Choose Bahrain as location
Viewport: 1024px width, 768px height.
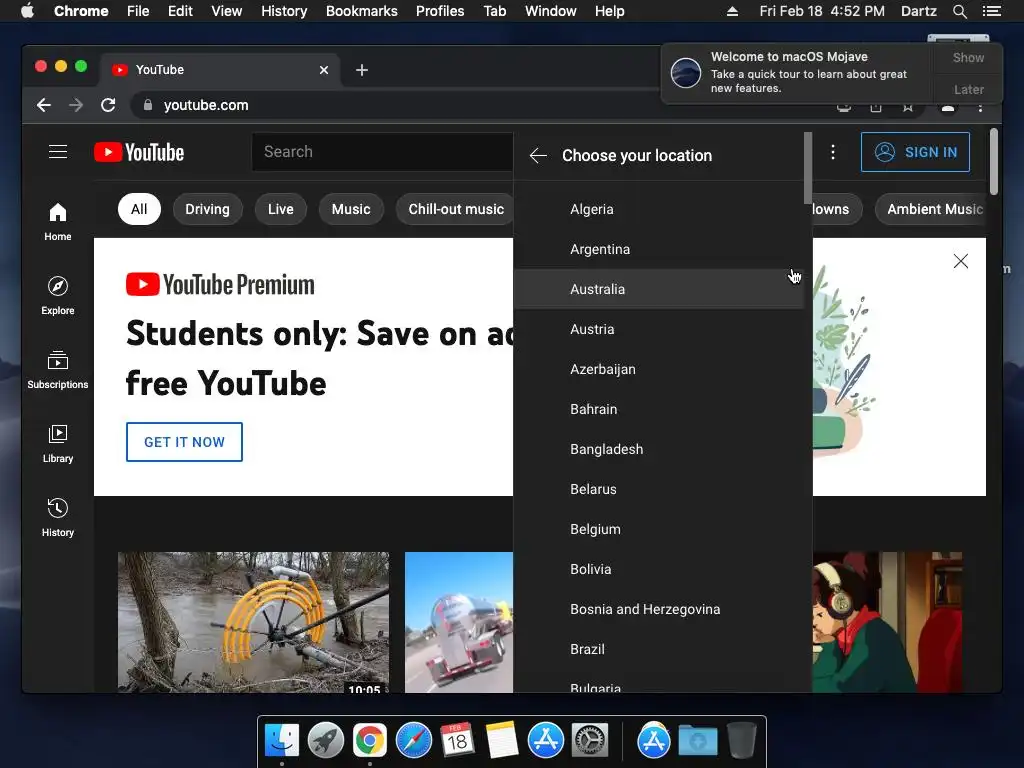[659, 409]
